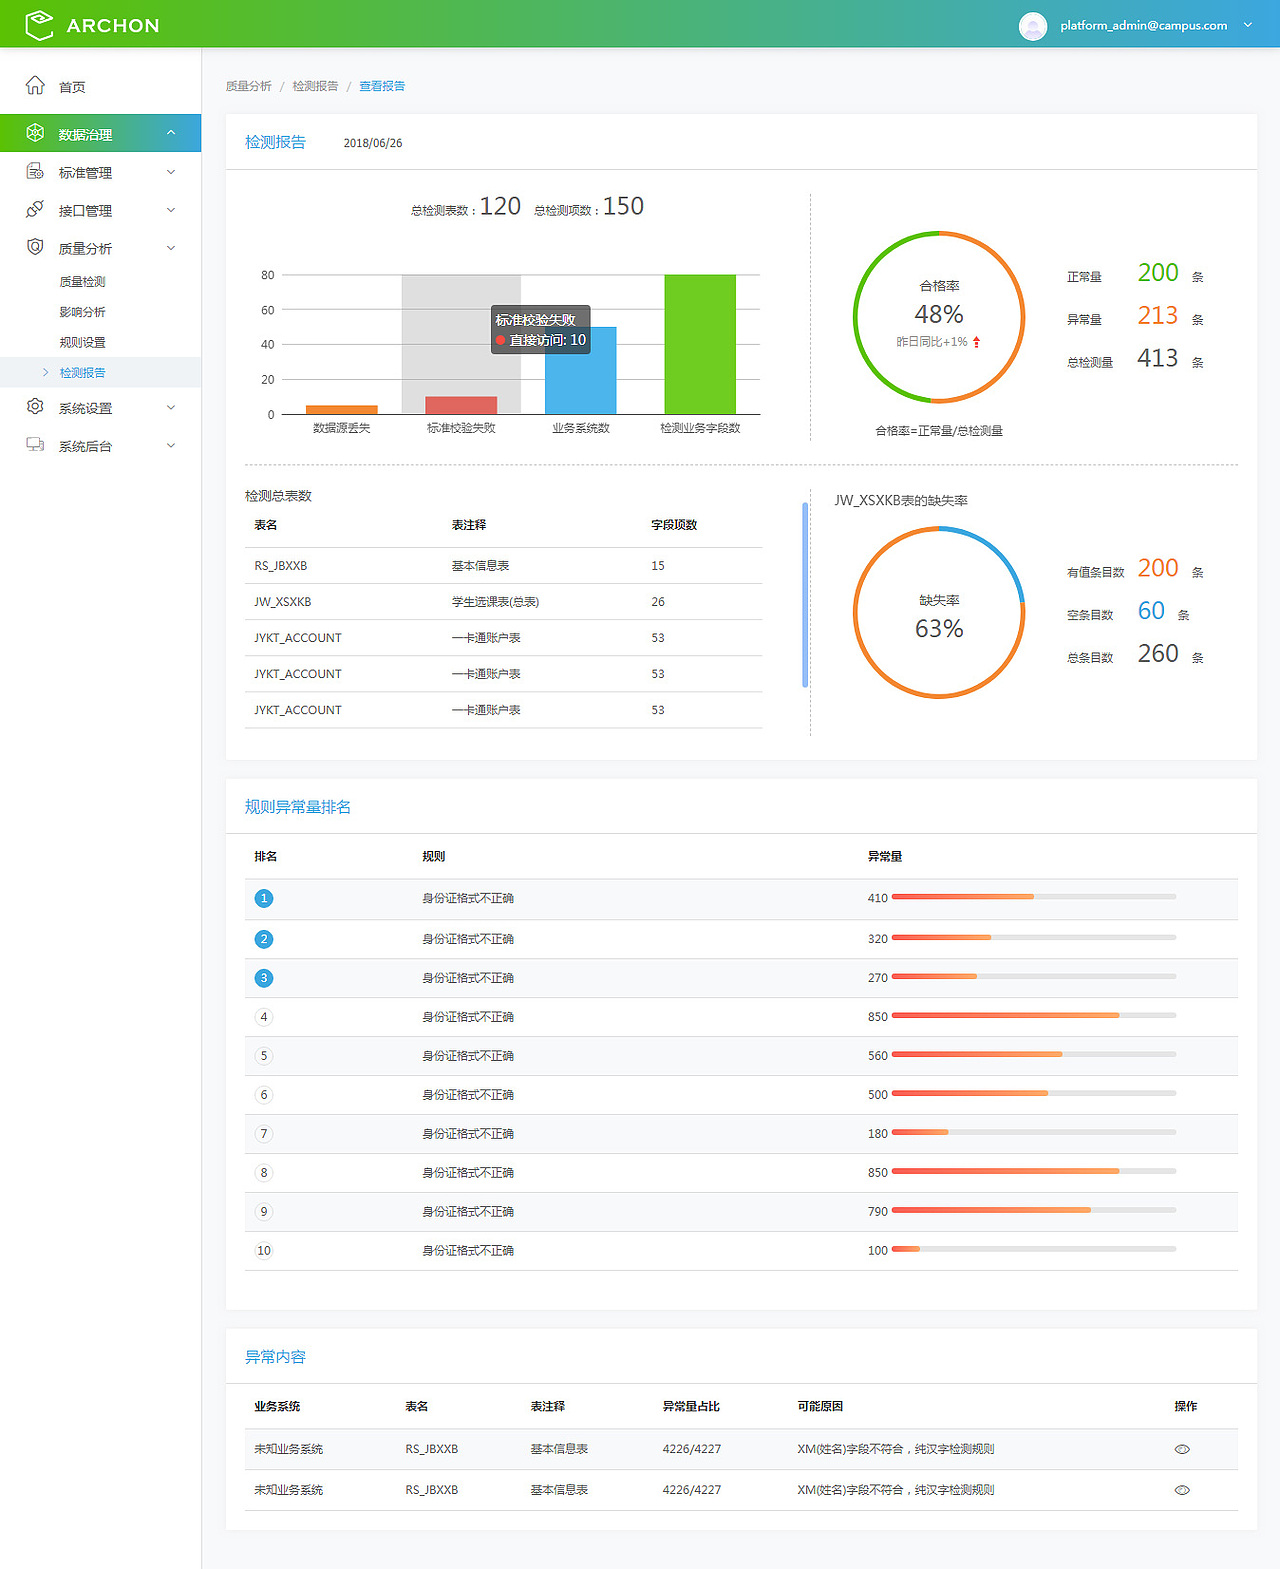Click the blue table scrollbar
The width and height of the screenshot is (1280, 1569).
coord(805,595)
